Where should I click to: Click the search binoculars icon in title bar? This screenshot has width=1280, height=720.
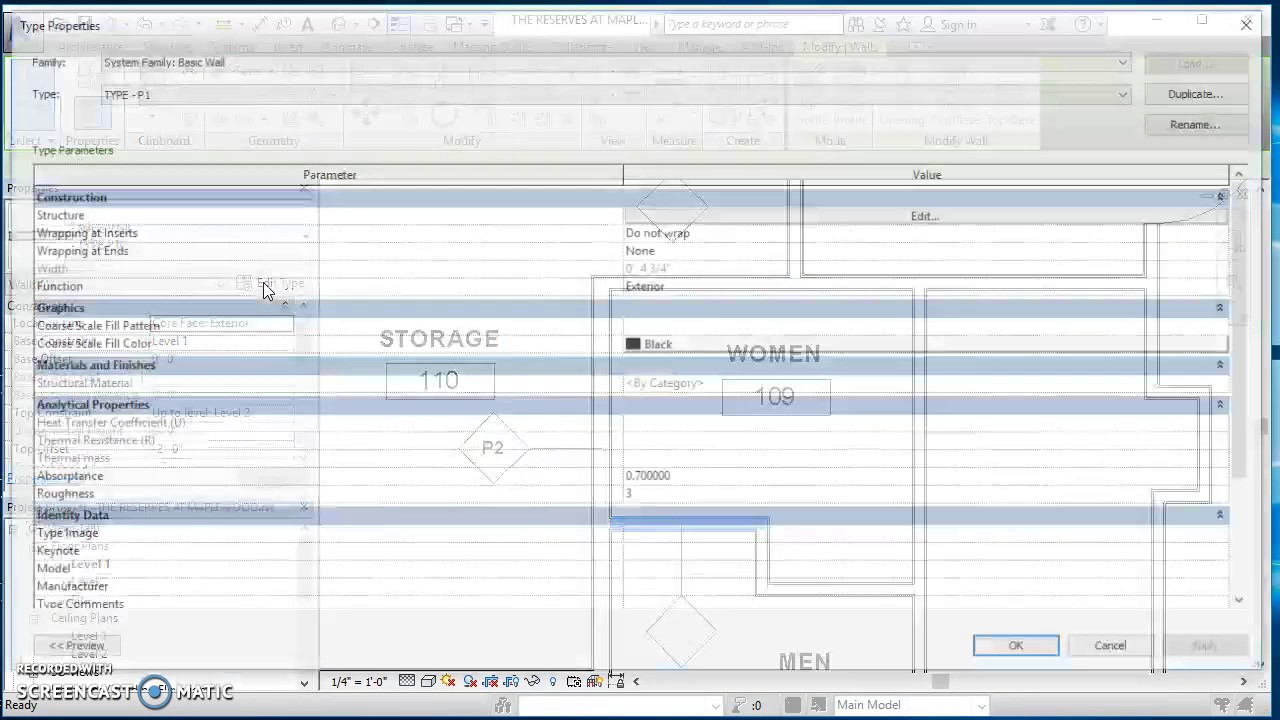pyautogui.click(x=856, y=24)
